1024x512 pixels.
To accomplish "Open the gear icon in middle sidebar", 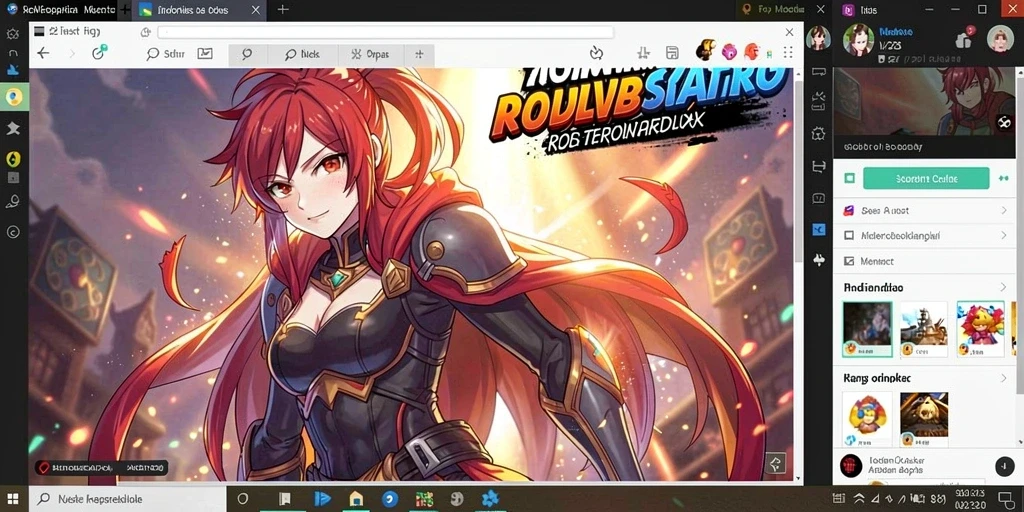I will pos(818,134).
